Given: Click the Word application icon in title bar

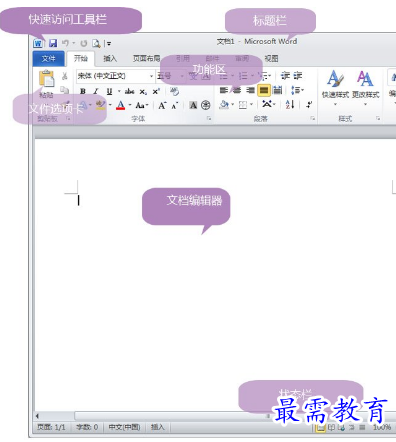Looking at the screenshot, I should 38,43.
